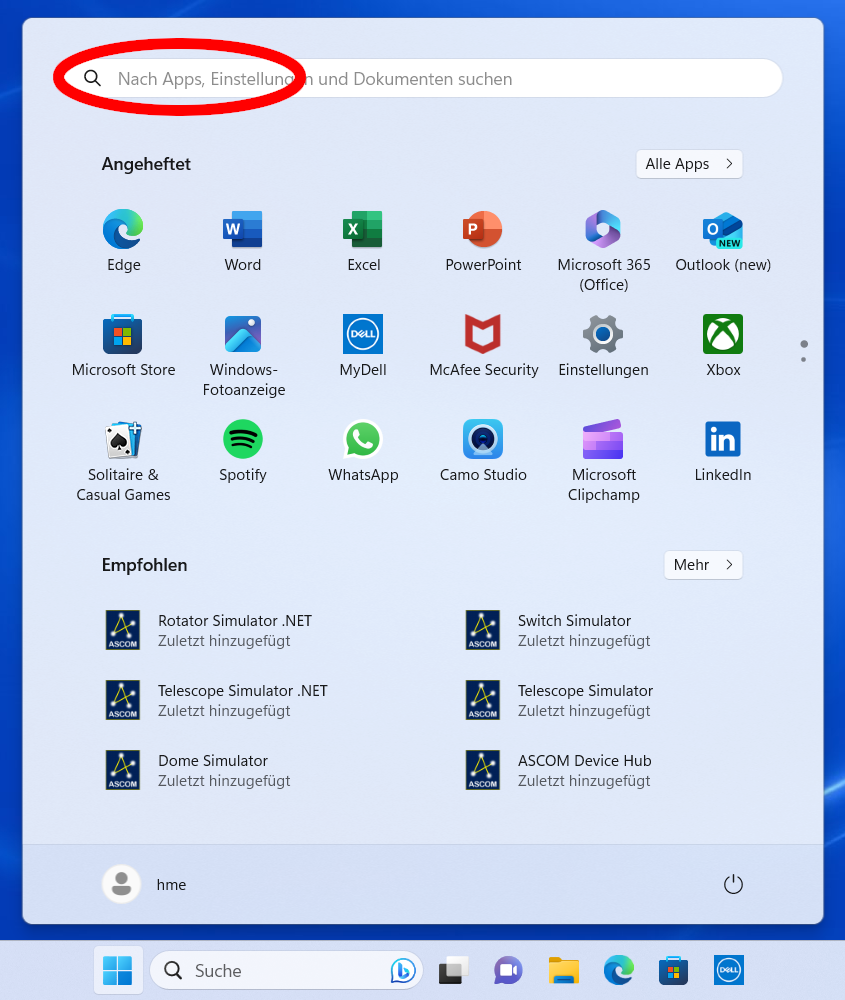845x1000 pixels.
Task: Open Microsoft Clipchamp
Action: pyautogui.click(x=603, y=460)
